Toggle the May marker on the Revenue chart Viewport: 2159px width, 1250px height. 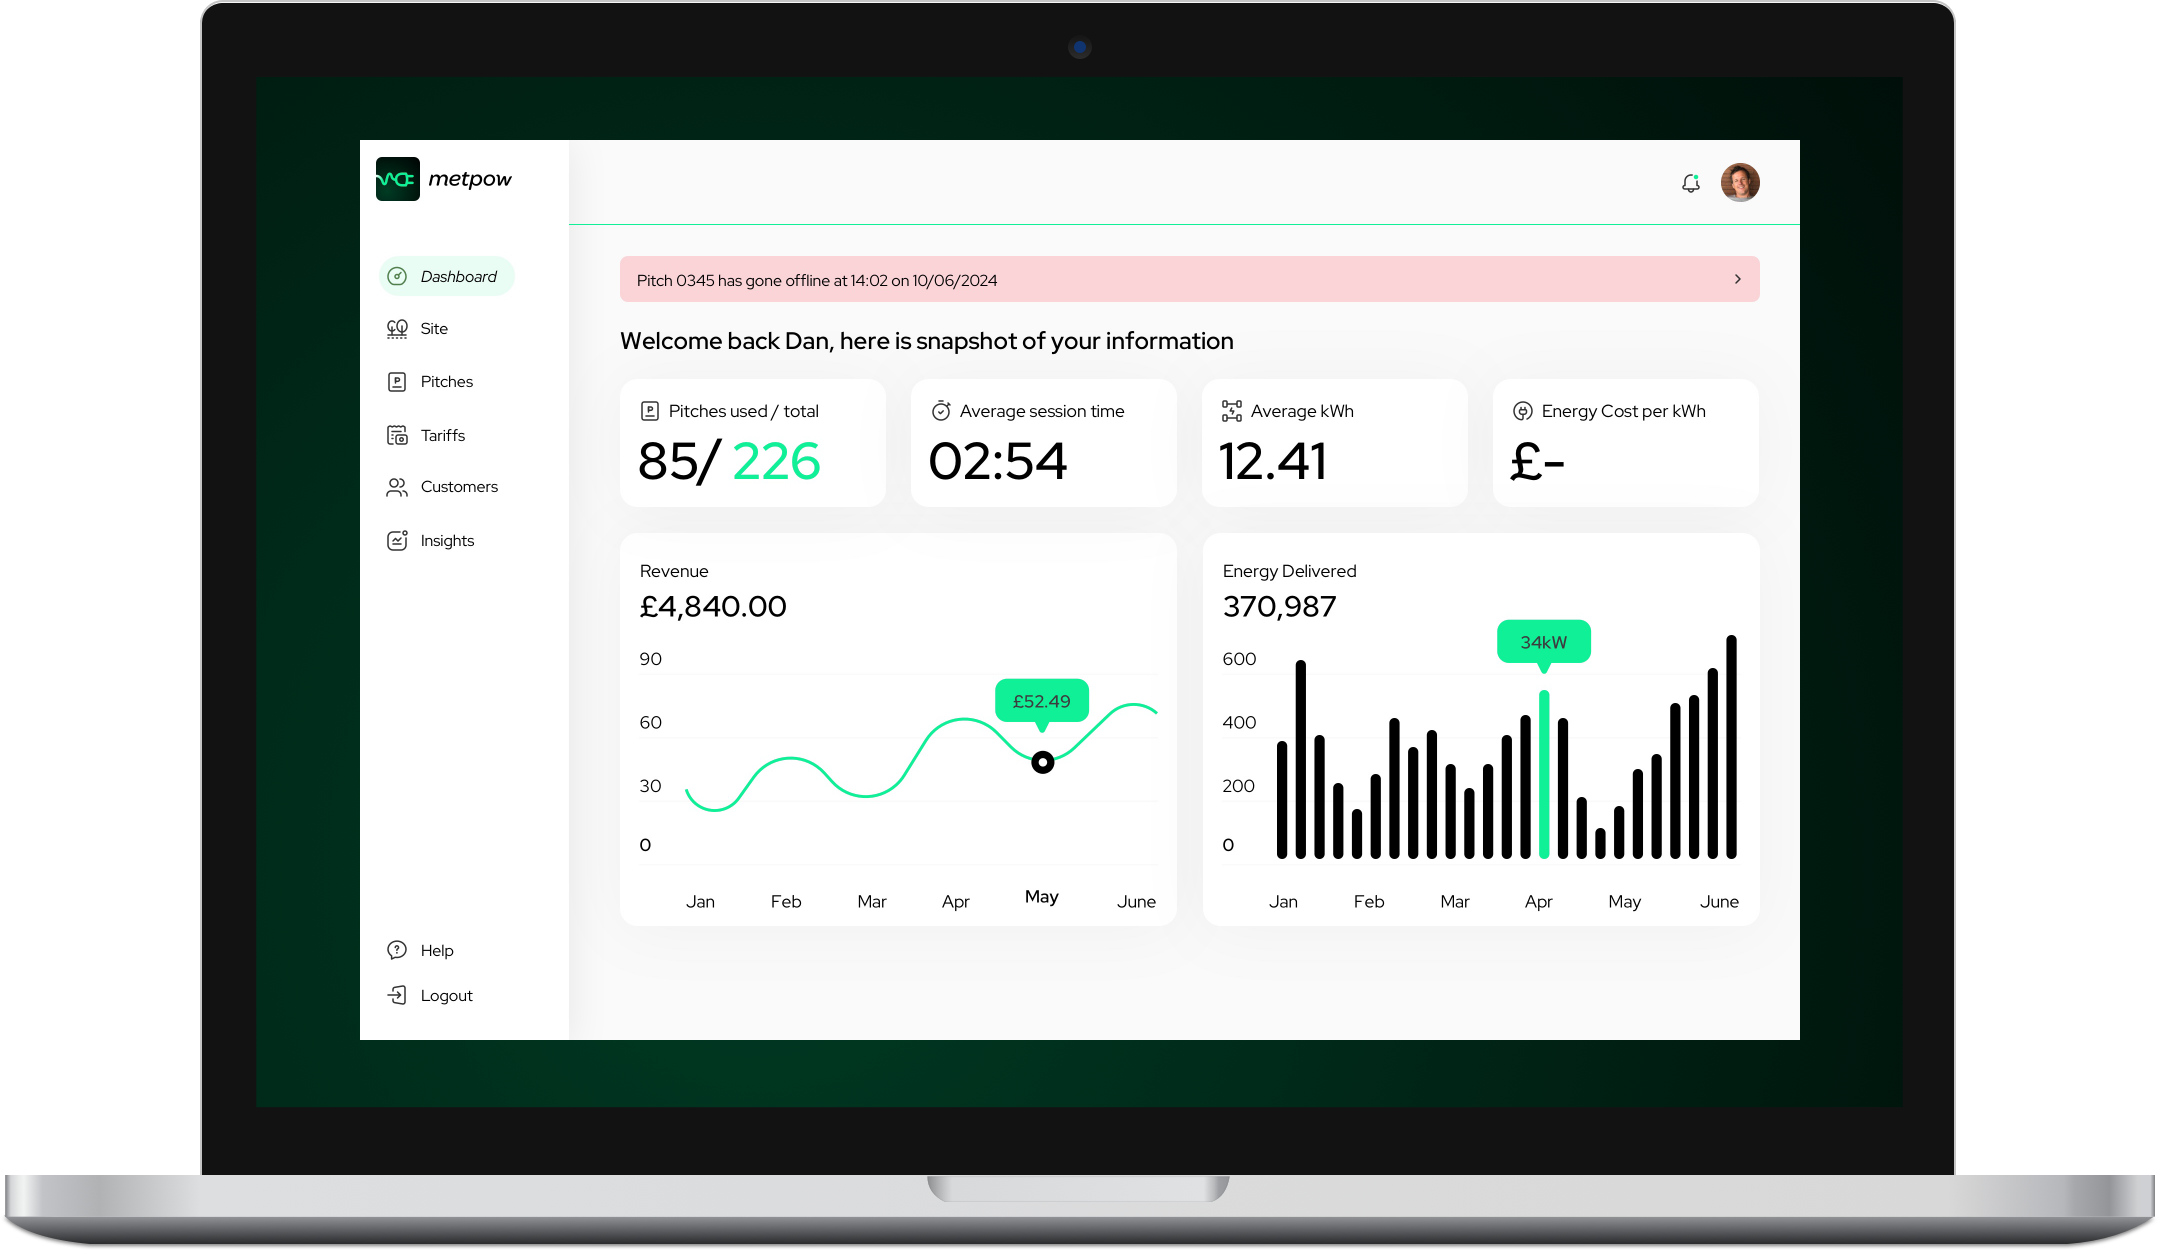(1042, 761)
